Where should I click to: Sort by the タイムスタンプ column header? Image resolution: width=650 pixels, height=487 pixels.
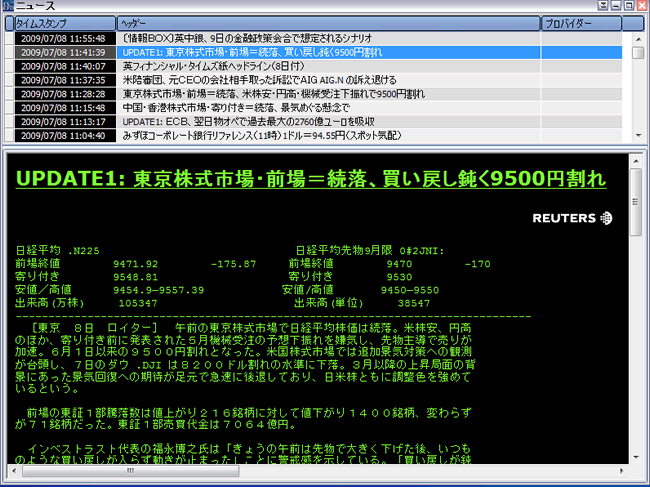(x=65, y=24)
